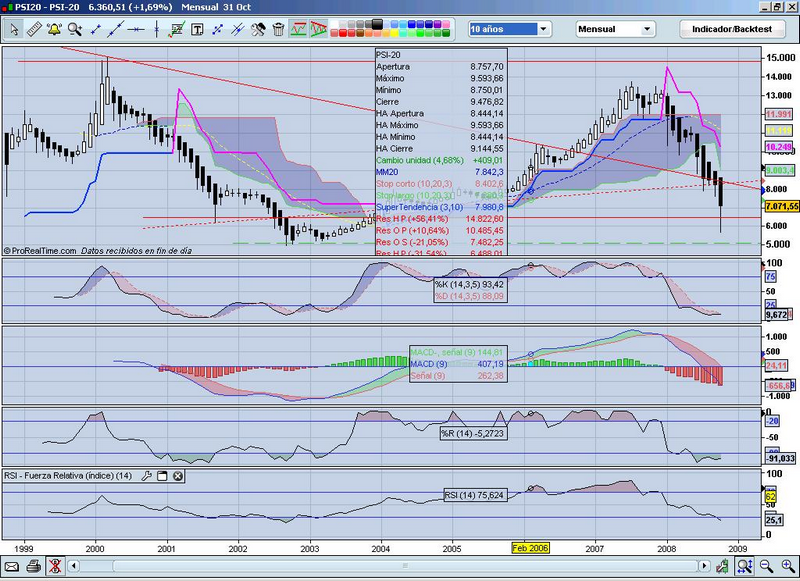Select the magnifier zoom tool
This screenshot has height=581, width=800.
72,30
